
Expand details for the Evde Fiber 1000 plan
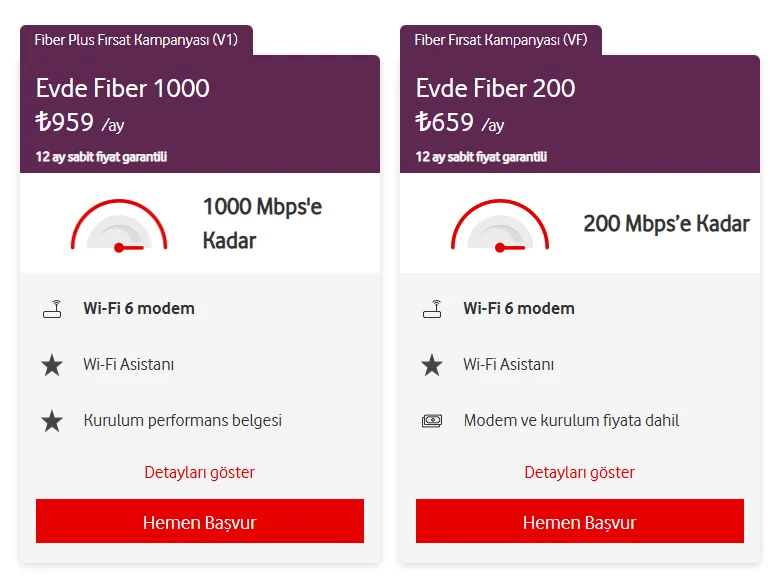point(199,472)
